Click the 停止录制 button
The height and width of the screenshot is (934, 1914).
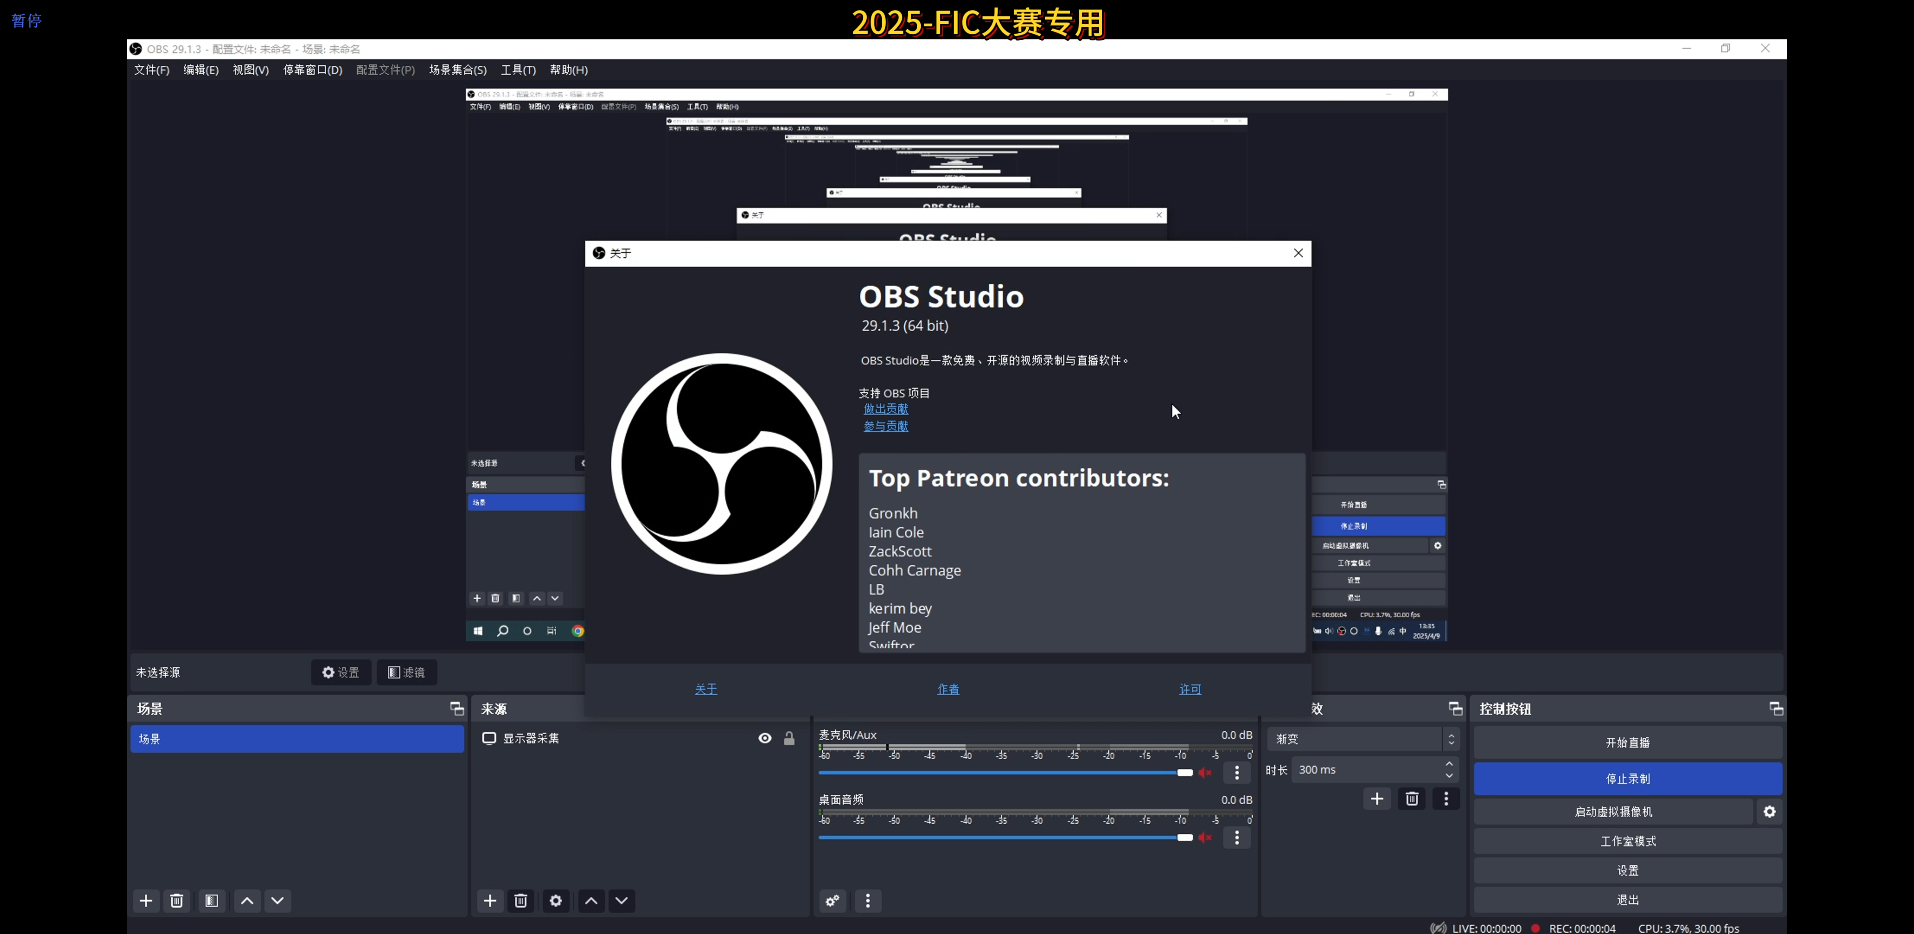point(1627,779)
